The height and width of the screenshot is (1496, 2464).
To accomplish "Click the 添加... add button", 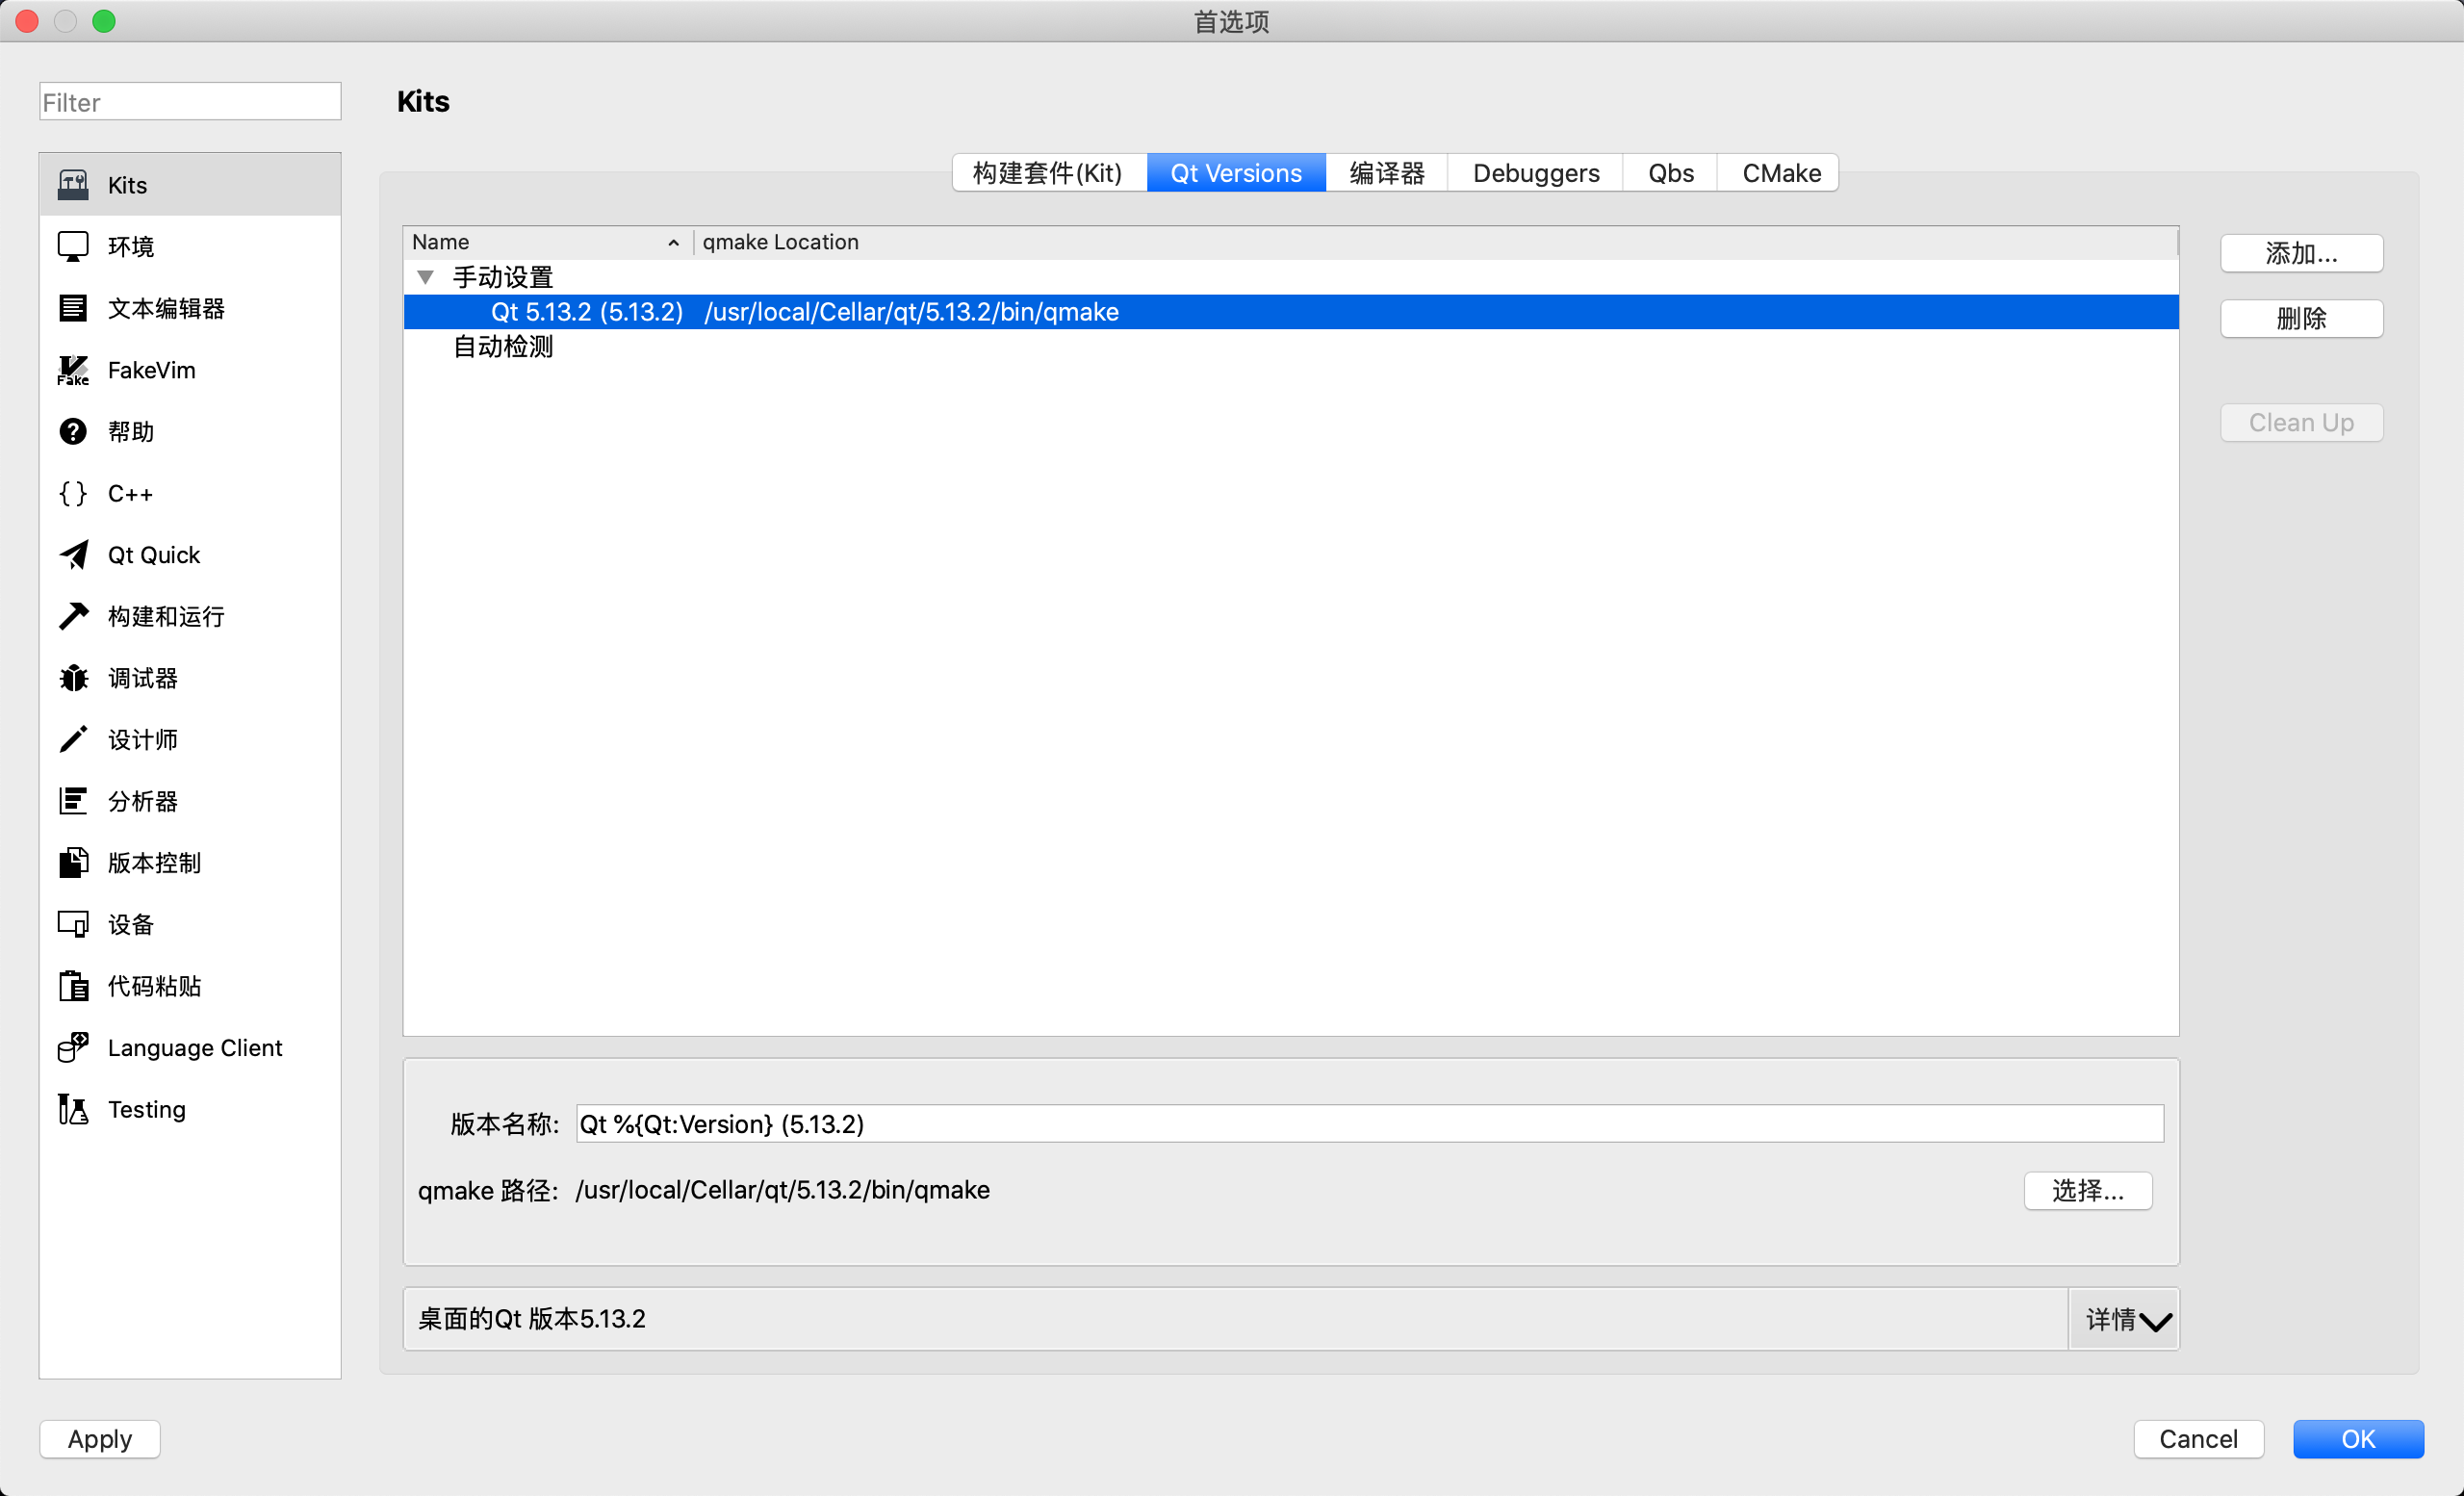I will pos(2301,254).
